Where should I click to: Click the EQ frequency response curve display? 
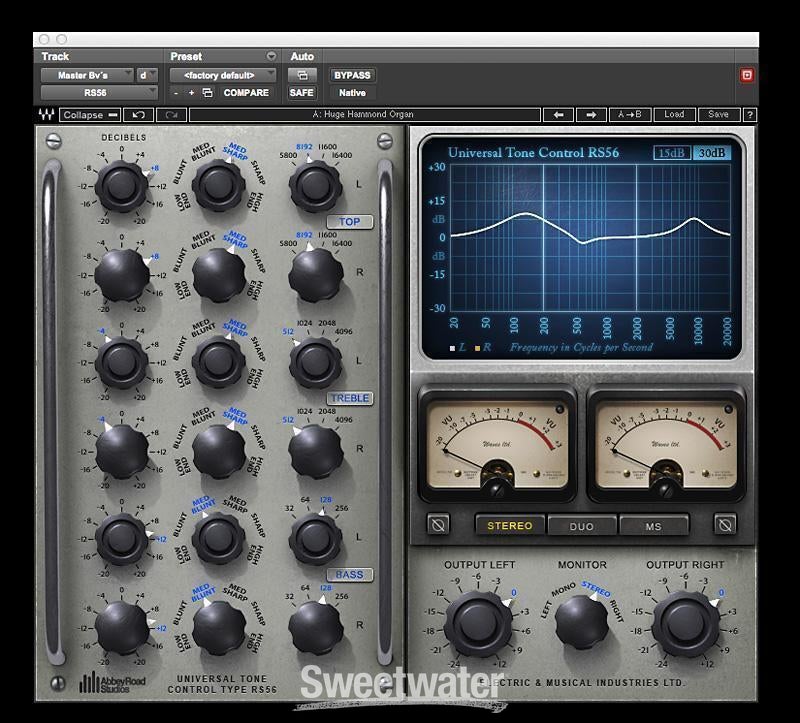pyautogui.click(x=590, y=237)
